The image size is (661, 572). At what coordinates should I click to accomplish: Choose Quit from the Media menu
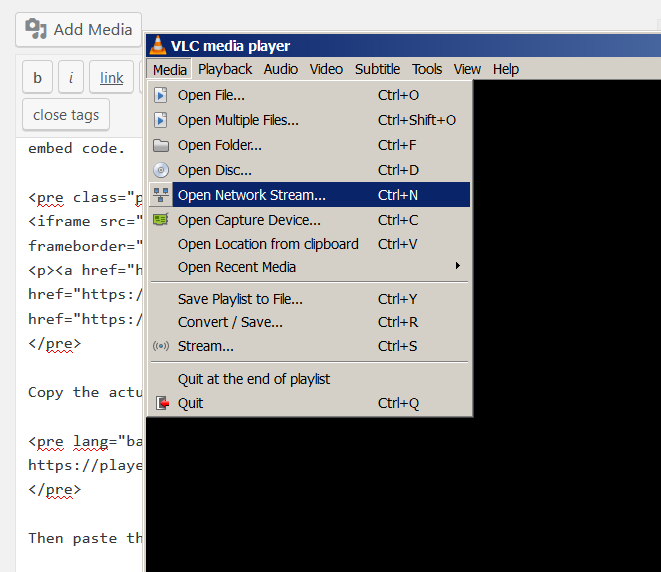click(x=310, y=403)
